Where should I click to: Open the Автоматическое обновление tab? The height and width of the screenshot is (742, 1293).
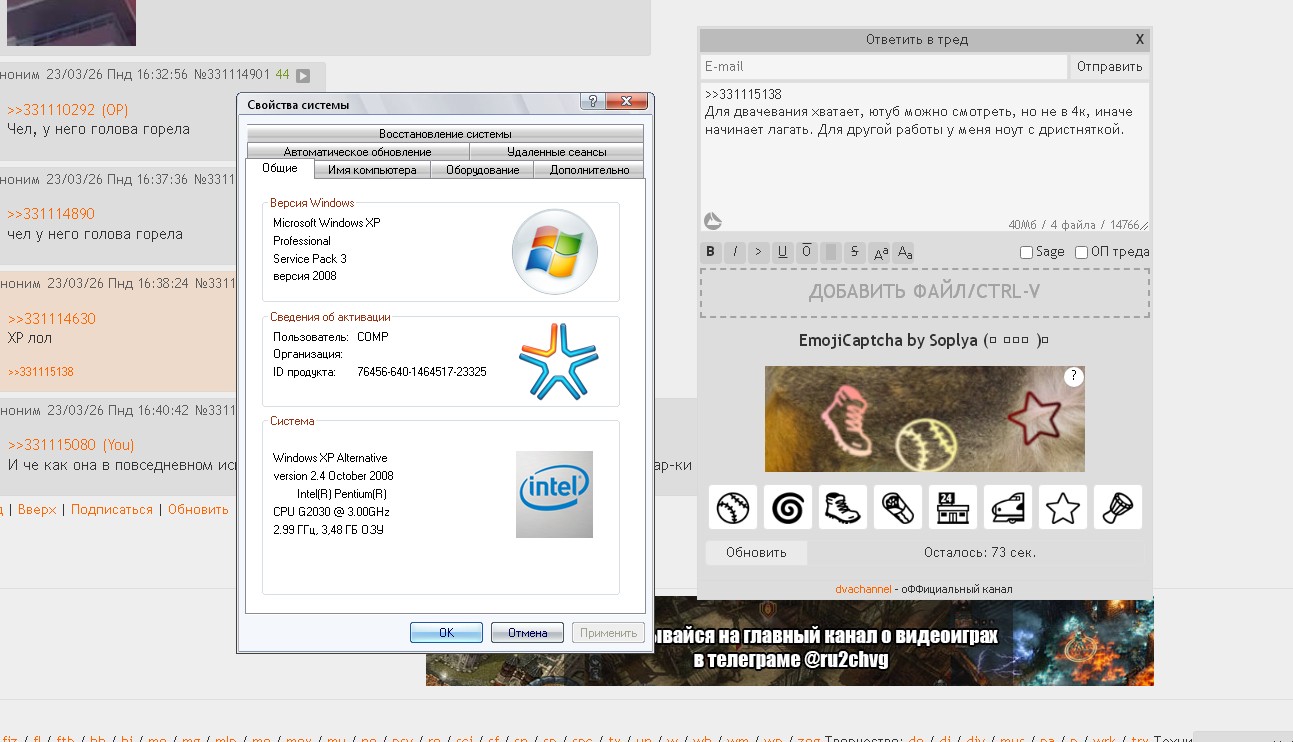pos(357,152)
